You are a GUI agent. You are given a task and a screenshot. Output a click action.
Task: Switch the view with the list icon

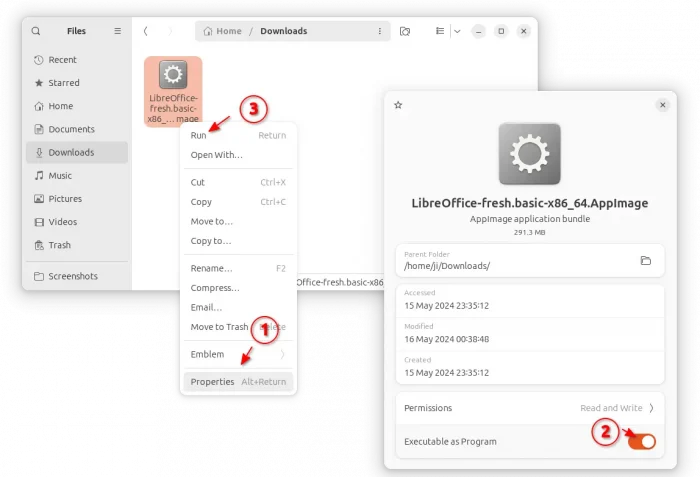439,31
